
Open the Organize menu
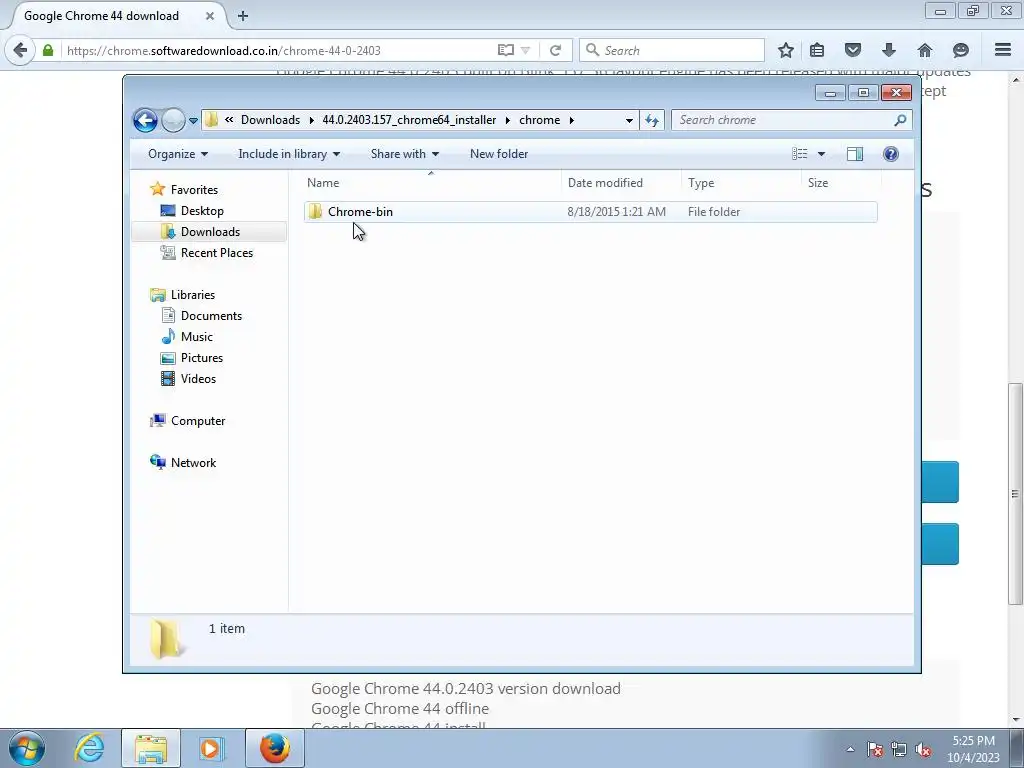pyautogui.click(x=178, y=154)
